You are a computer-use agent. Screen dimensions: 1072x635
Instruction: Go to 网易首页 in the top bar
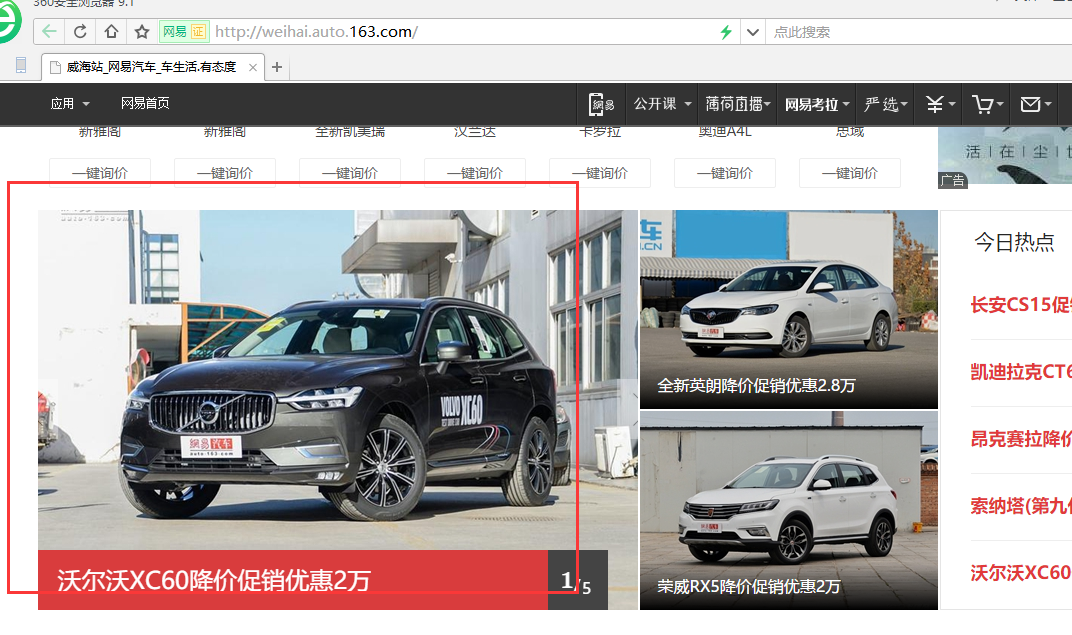[x=145, y=103]
